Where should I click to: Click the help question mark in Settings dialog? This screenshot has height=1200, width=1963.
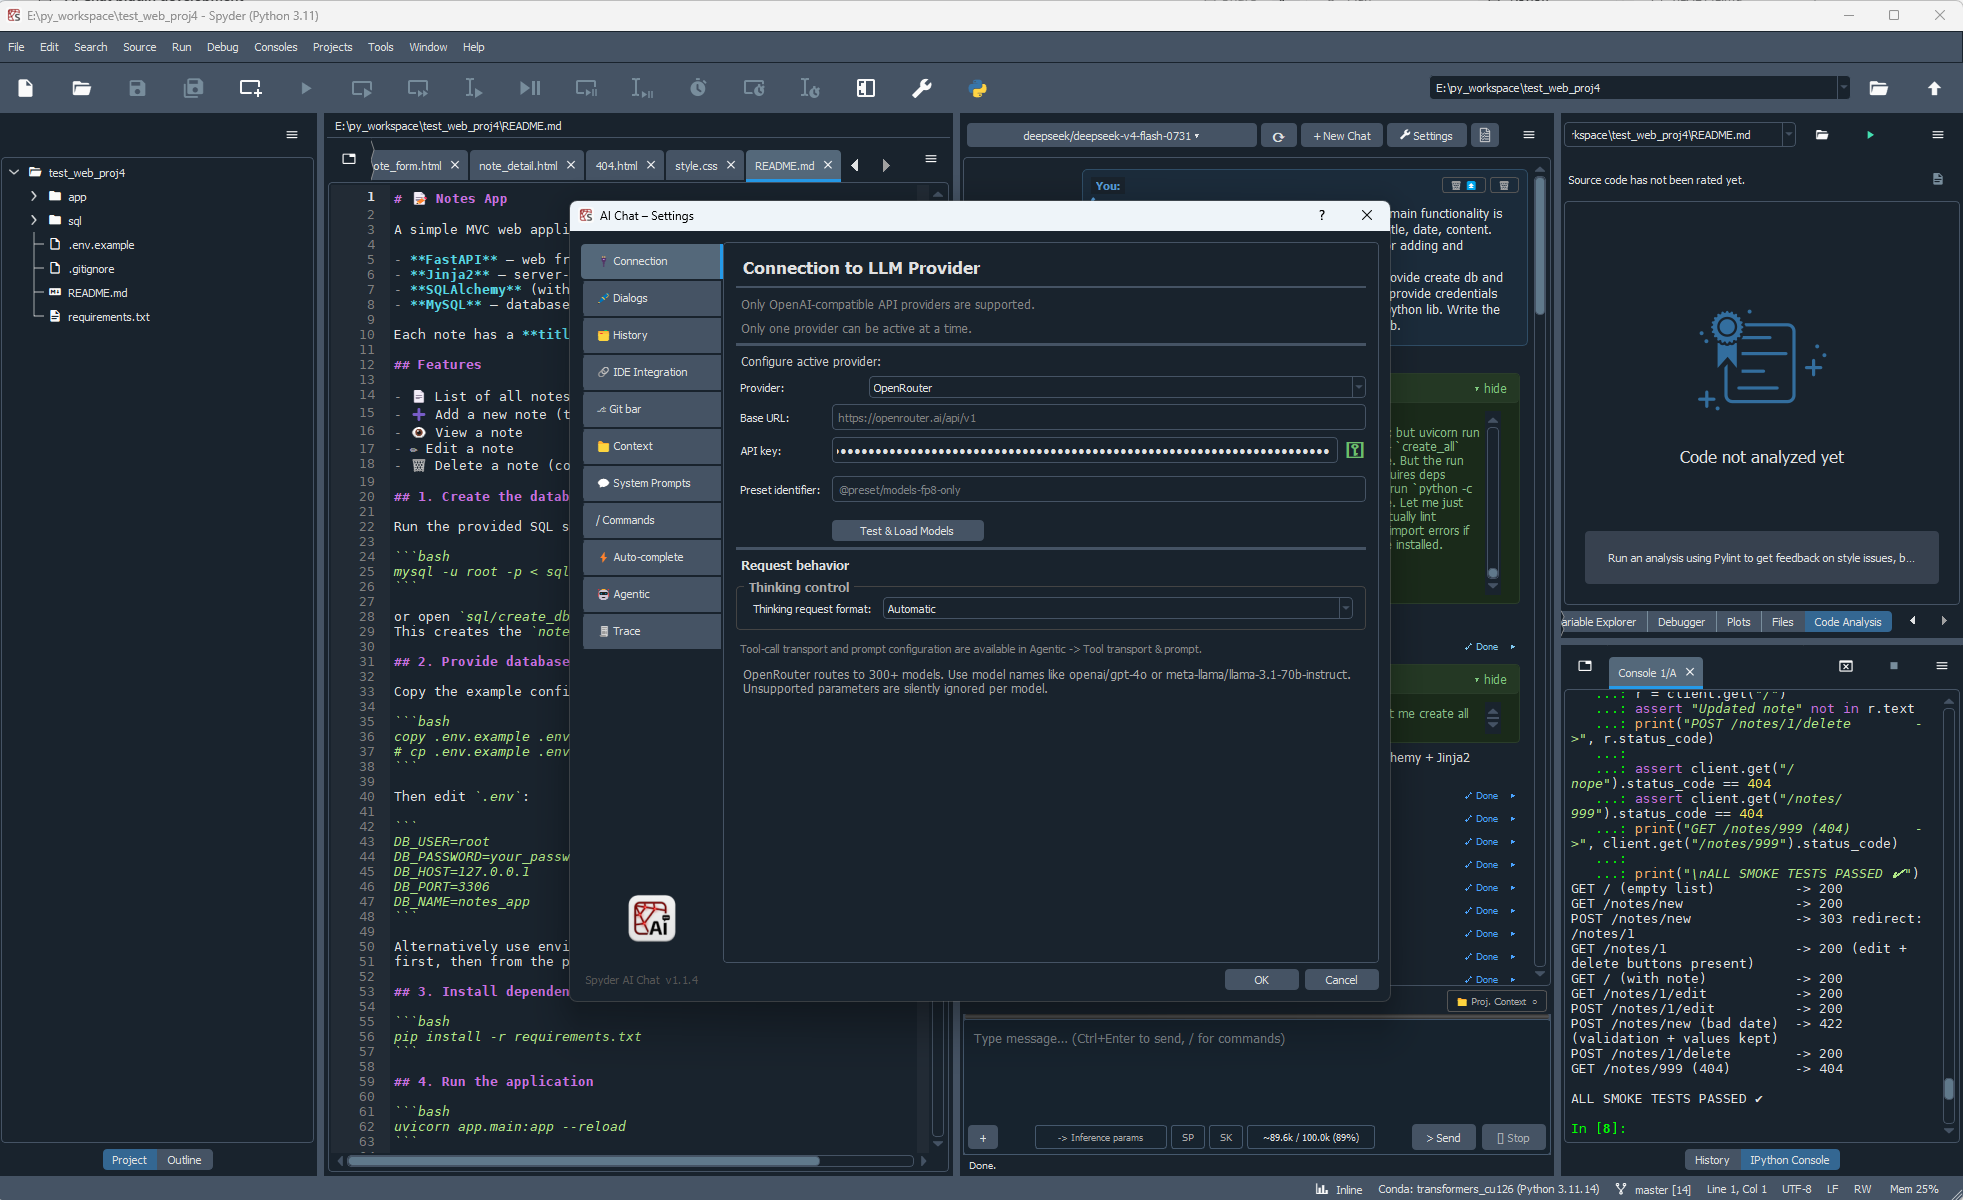point(1322,215)
